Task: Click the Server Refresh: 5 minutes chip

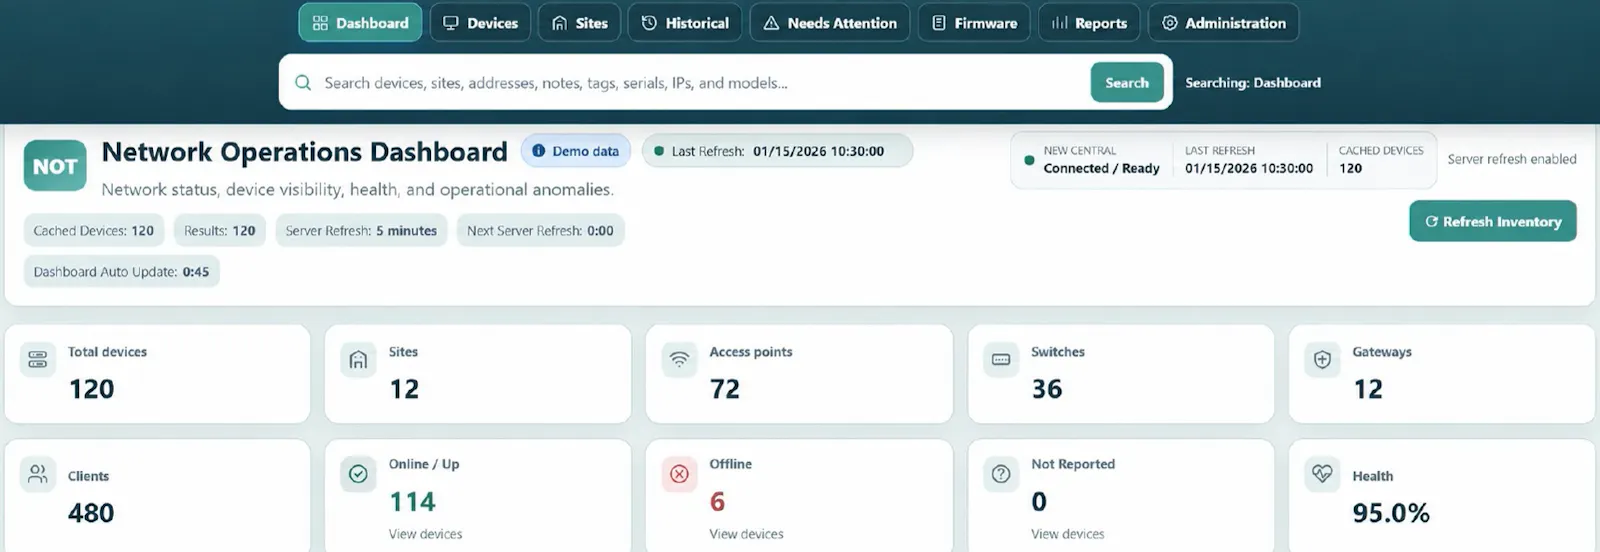Action: click(361, 230)
